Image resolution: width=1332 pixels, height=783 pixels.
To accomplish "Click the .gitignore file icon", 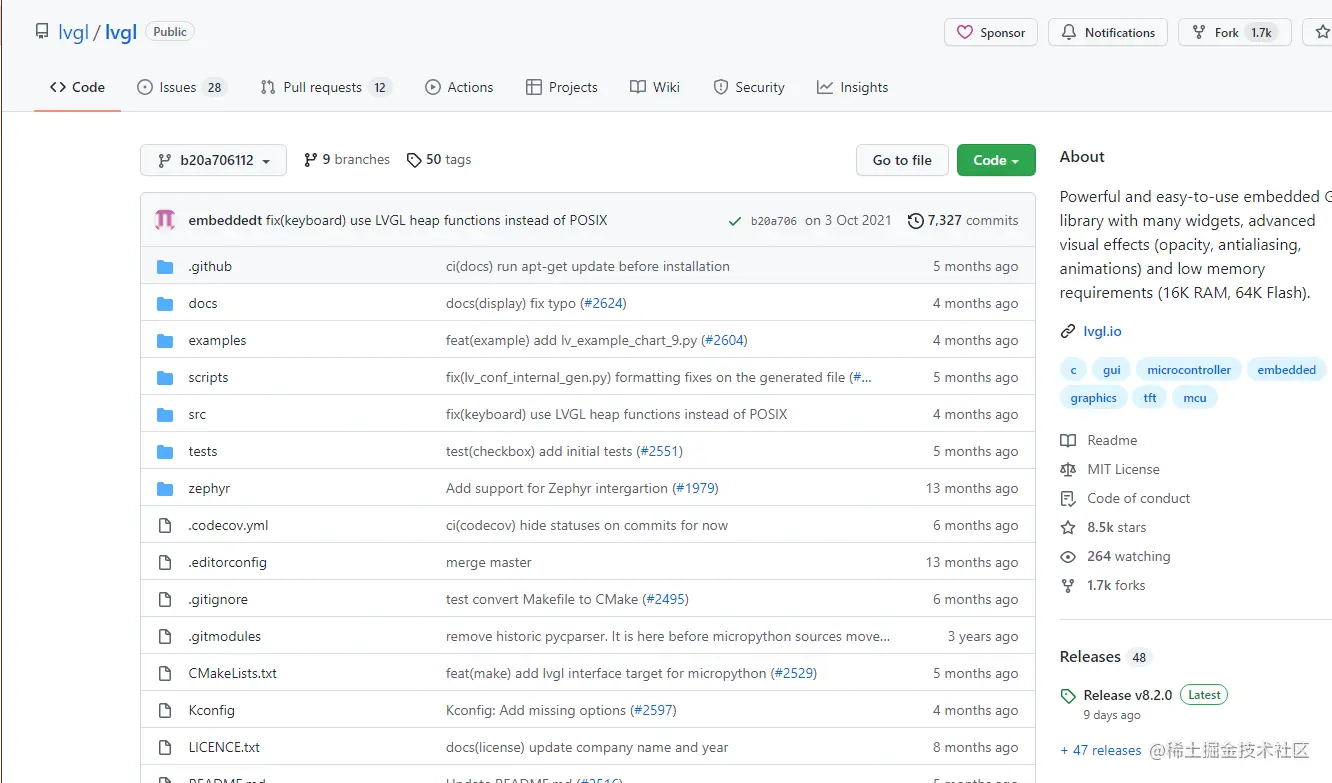I will pyautogui.click(x=165, y=600).
